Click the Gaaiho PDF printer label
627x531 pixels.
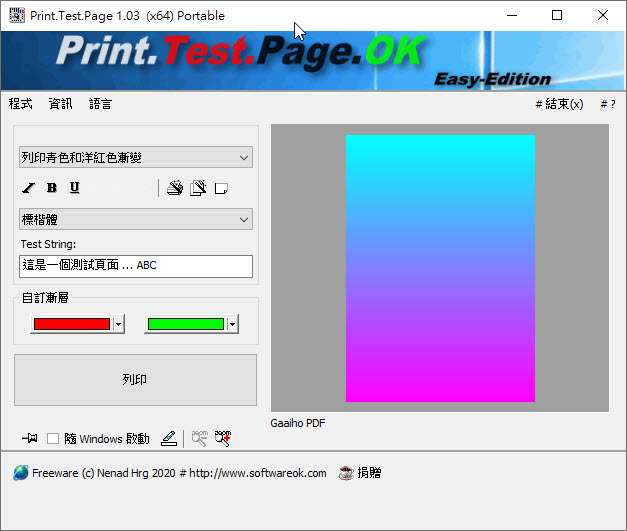pyautogui.click(x=298, y=423)
